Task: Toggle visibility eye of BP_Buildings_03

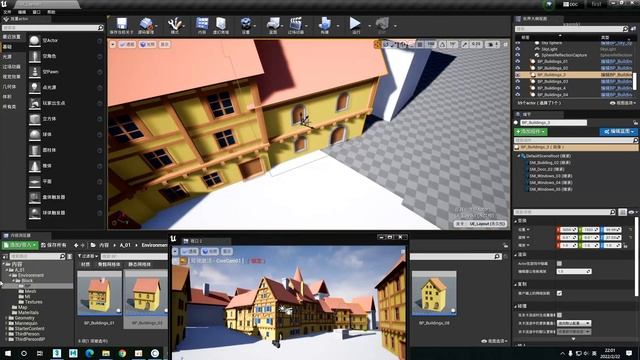Action: [518, 82]
